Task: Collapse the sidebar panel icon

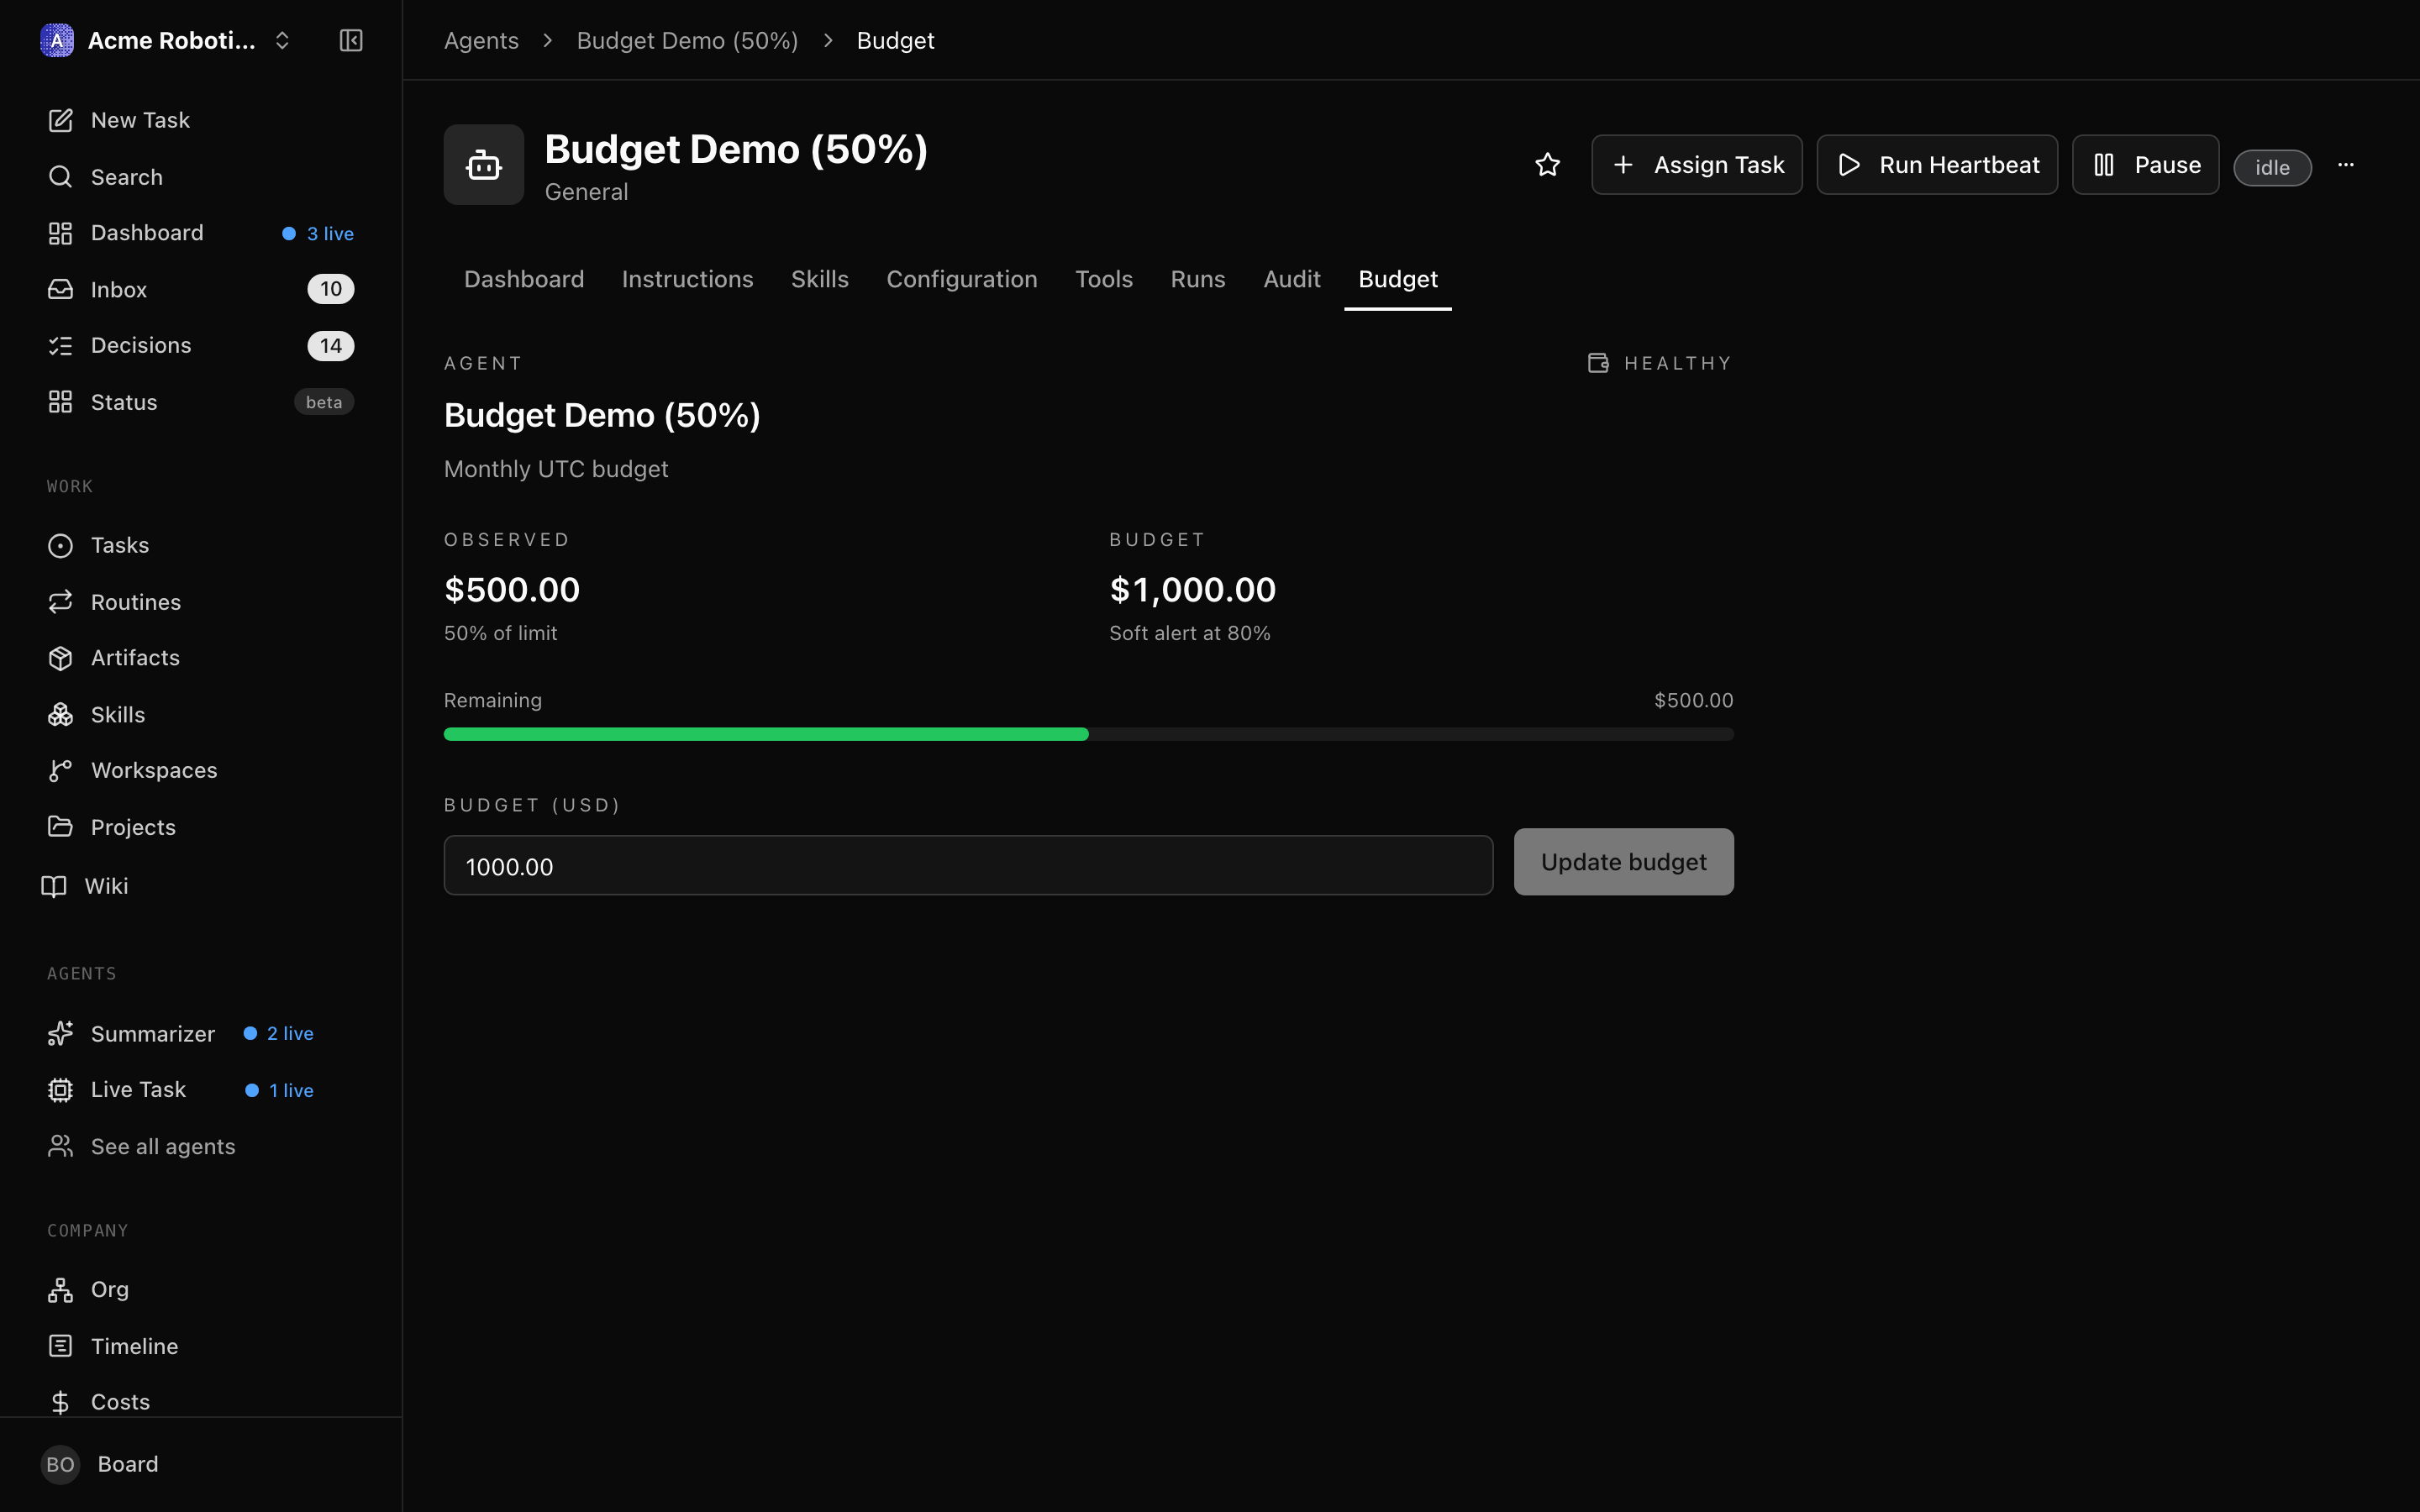Action: click(x=351, y=40)
